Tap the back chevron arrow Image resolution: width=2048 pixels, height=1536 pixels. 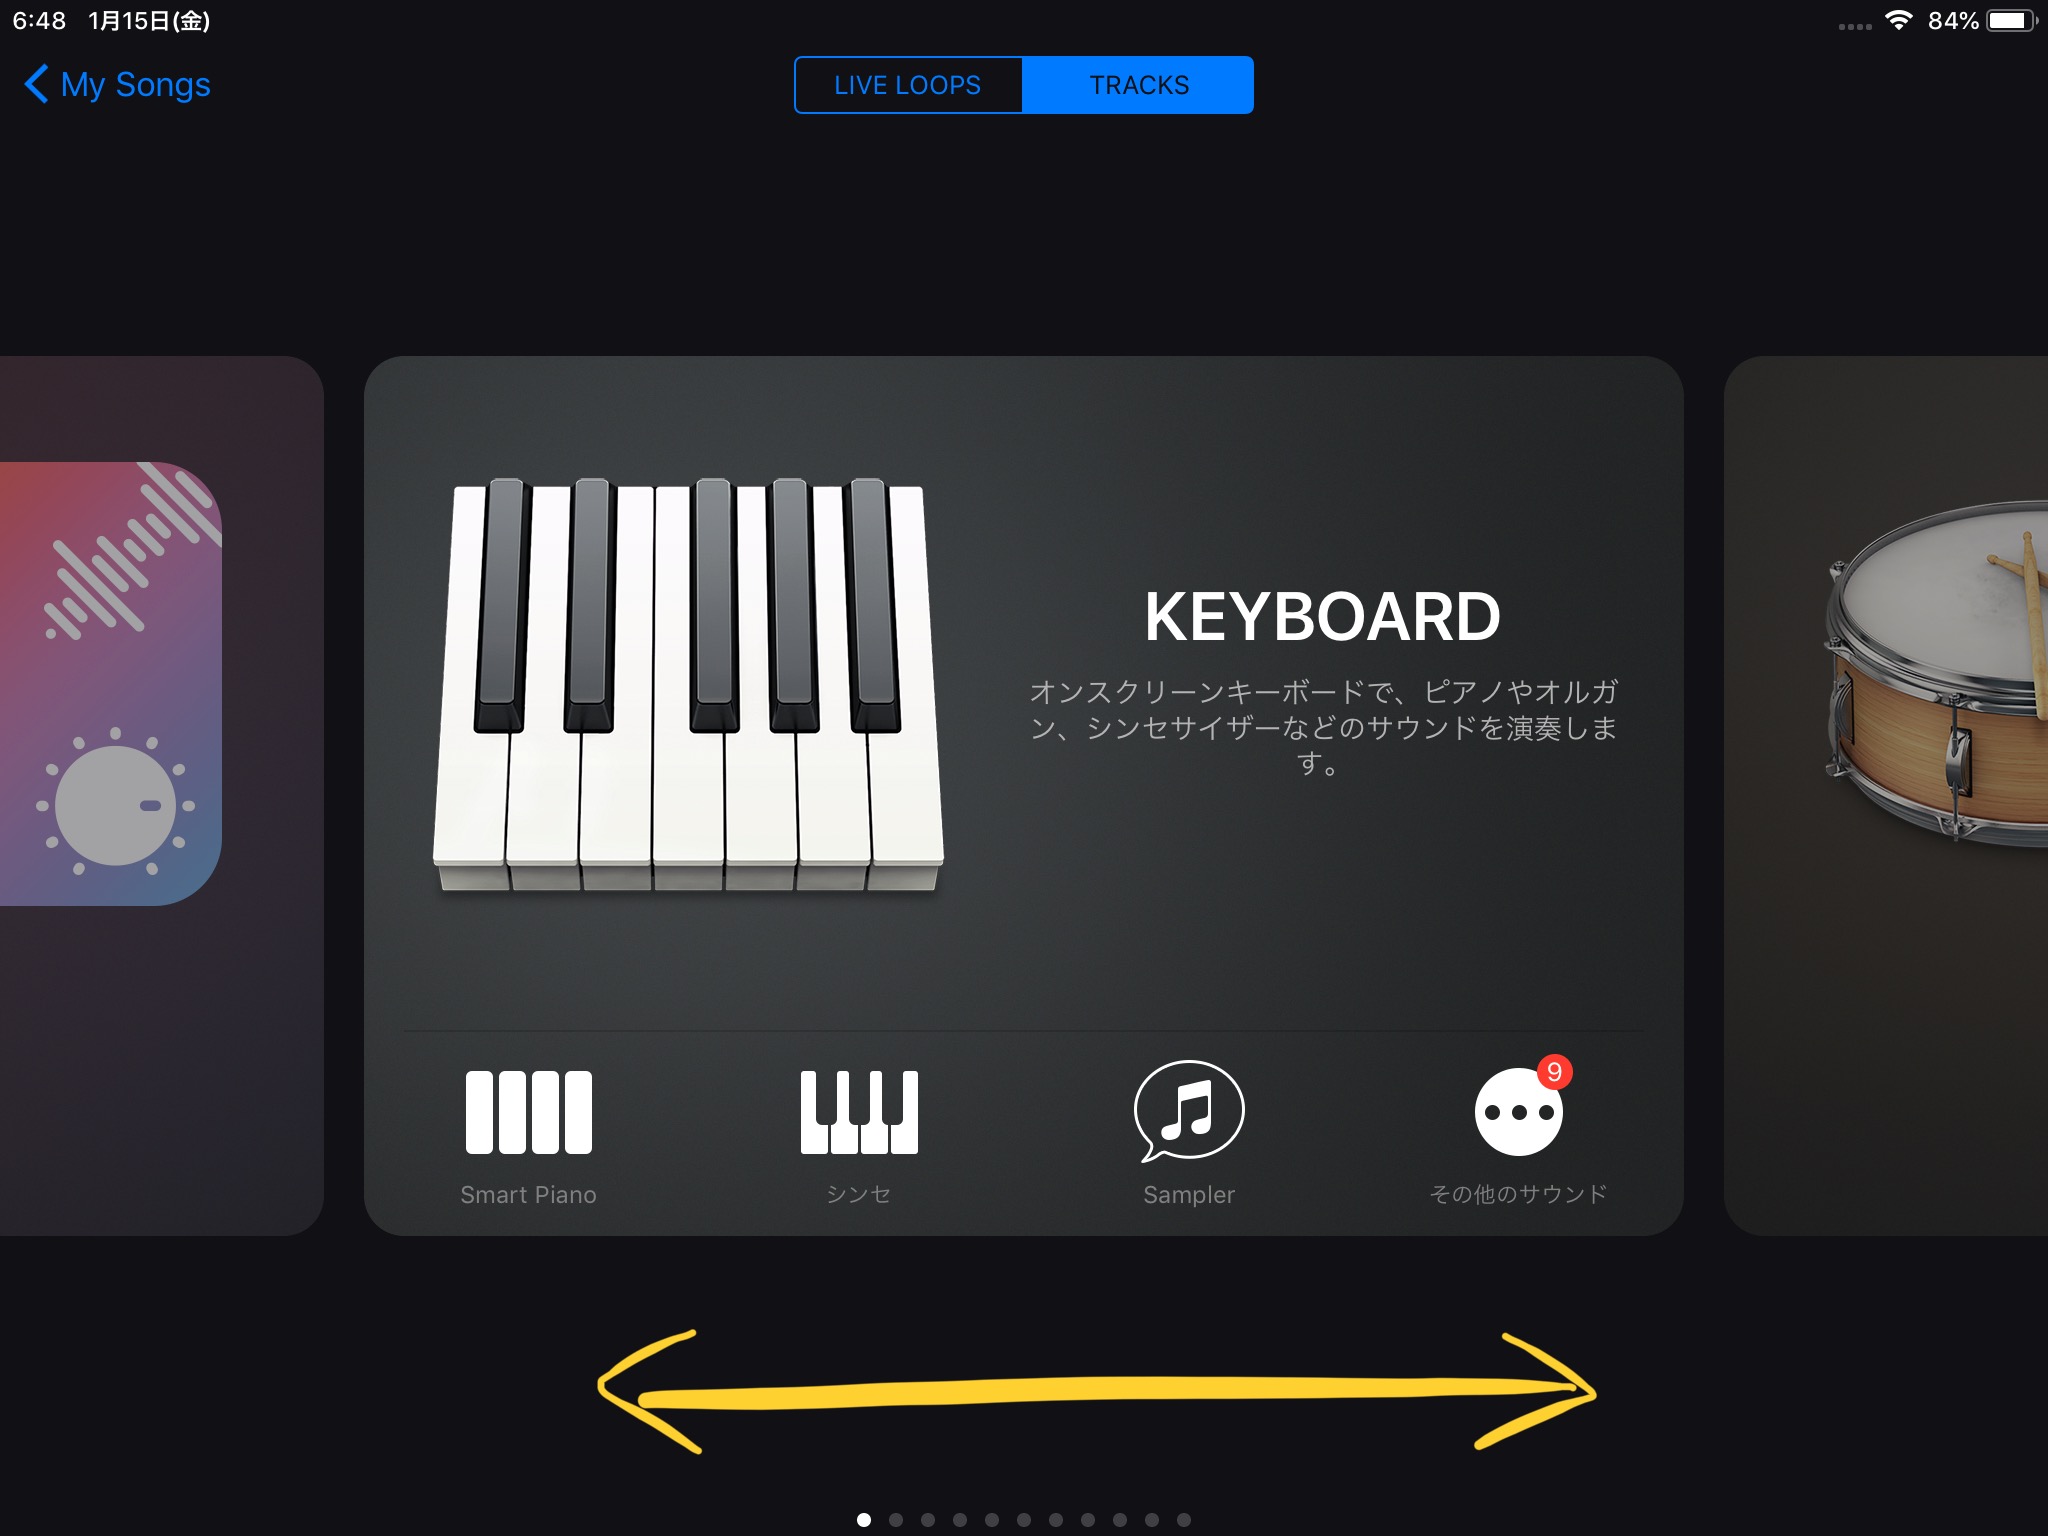pyautogui.click(x=36, y=84)
